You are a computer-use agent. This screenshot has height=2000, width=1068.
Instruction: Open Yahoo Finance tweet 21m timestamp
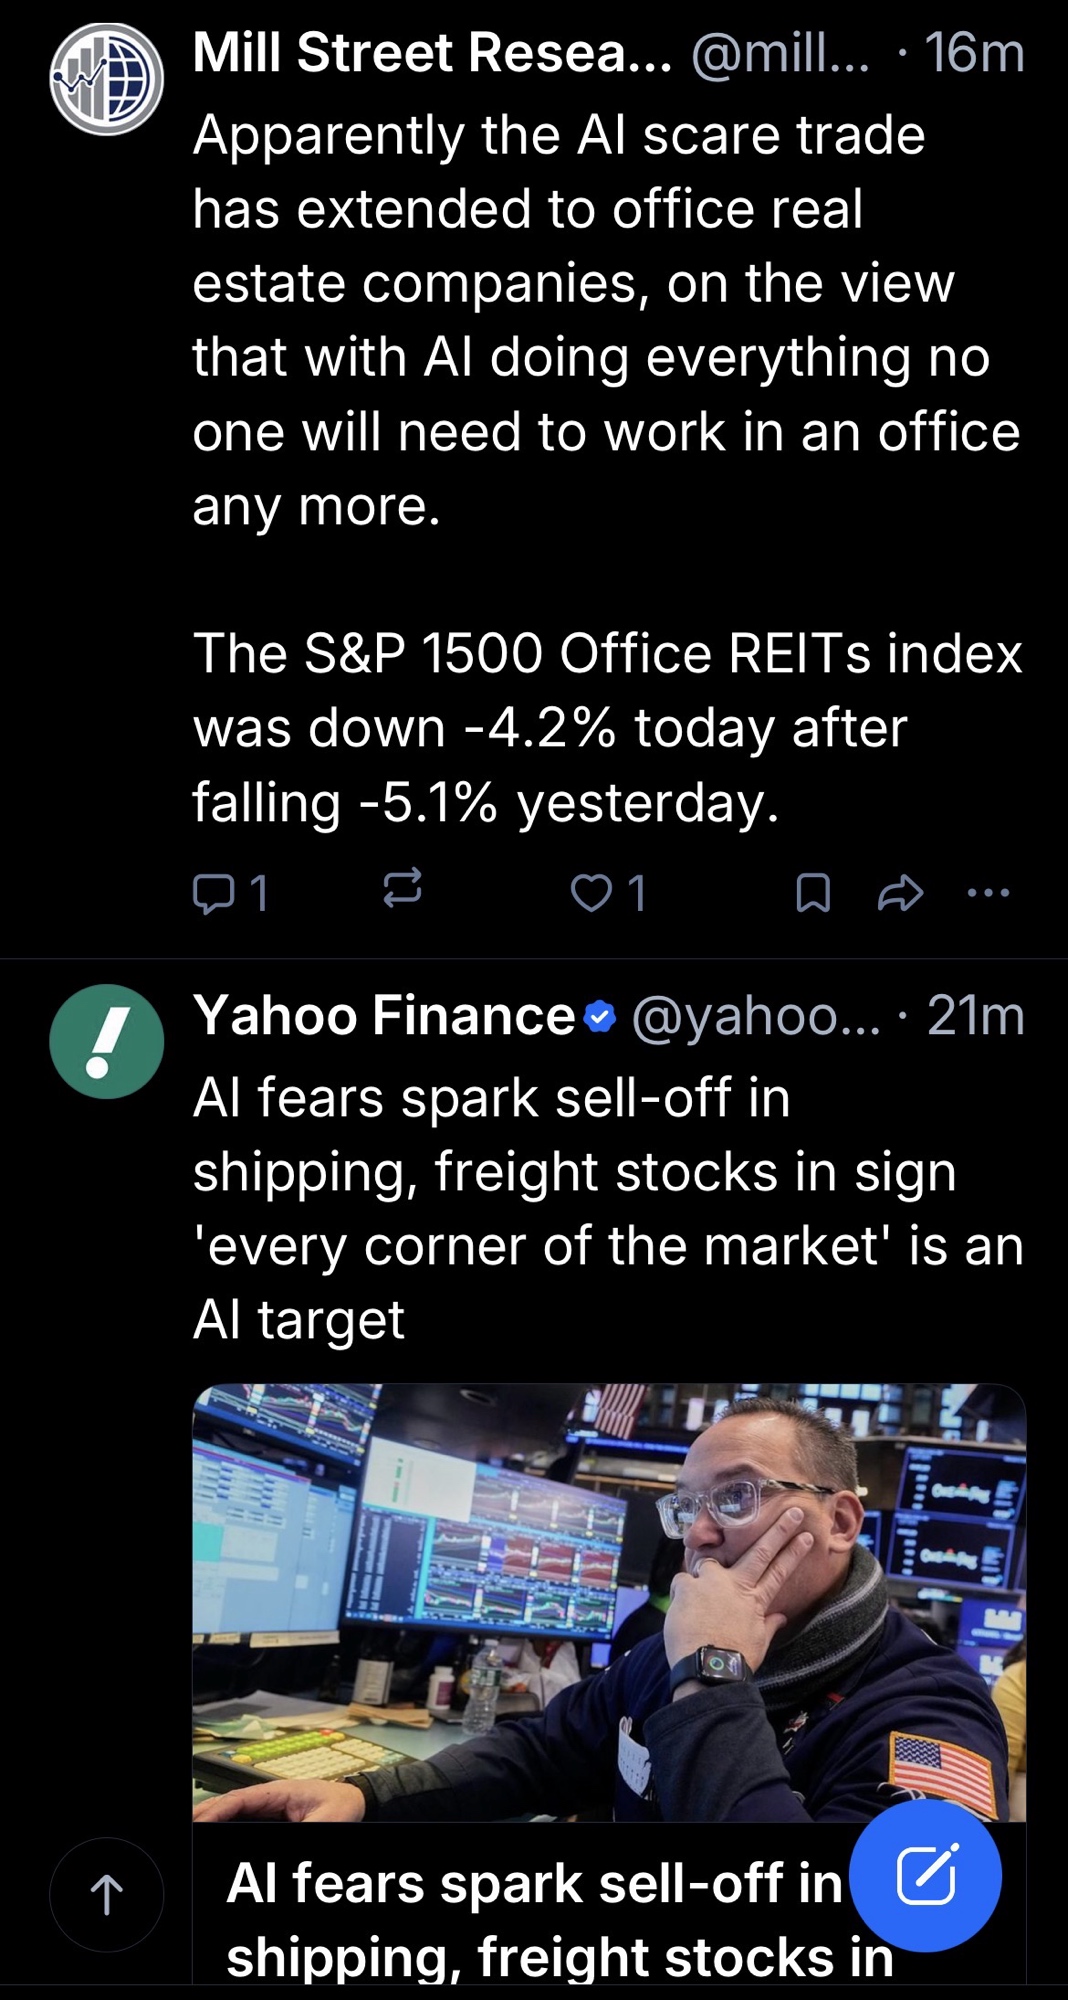(x=975, y=1016)
